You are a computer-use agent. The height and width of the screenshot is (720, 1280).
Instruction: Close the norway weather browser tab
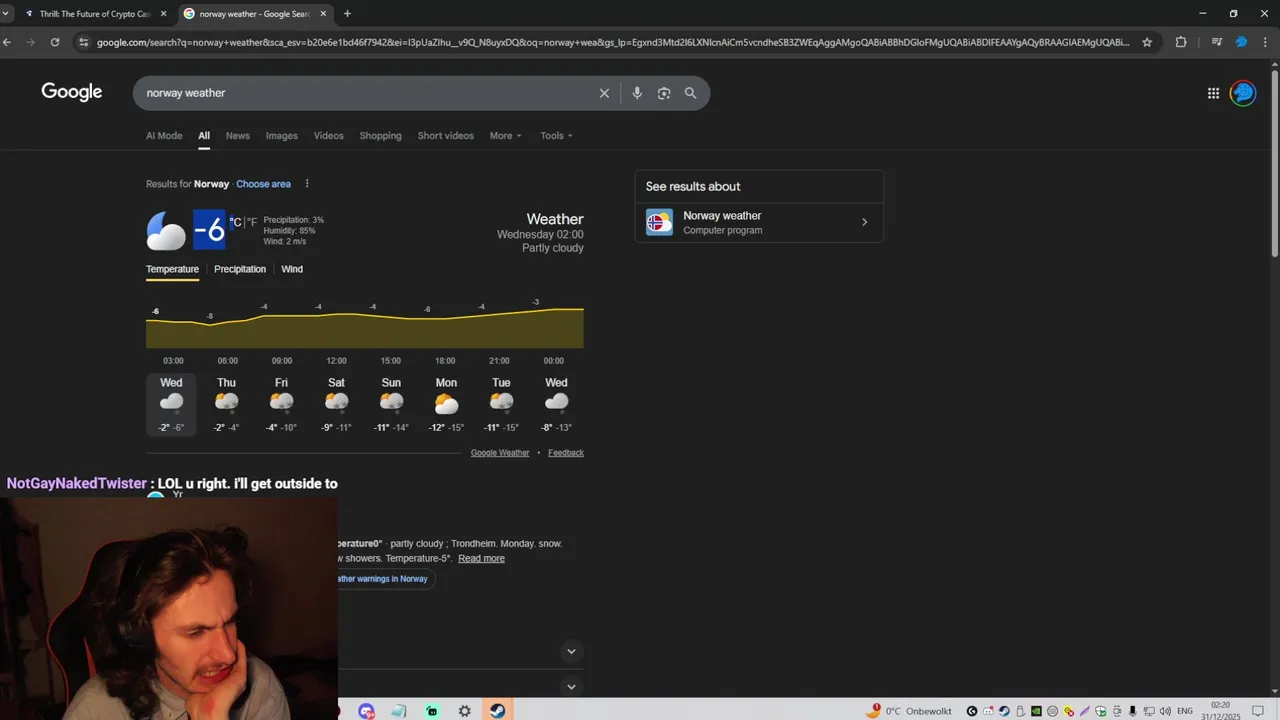click(323, 14)
